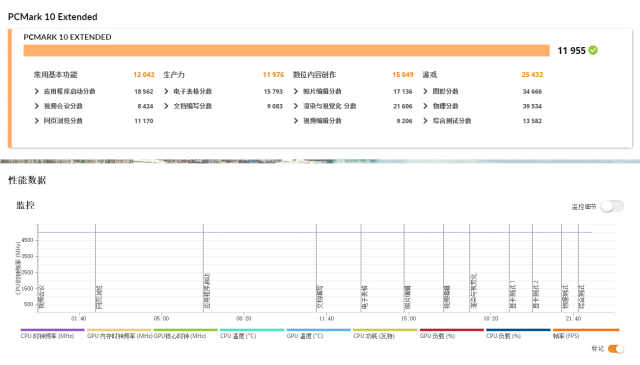Toggle the blue GPU temperature (°C) legend
Image resolution: width=640 pixels, height=365 pixels.
pyautogui.click(x=318, y=334)
